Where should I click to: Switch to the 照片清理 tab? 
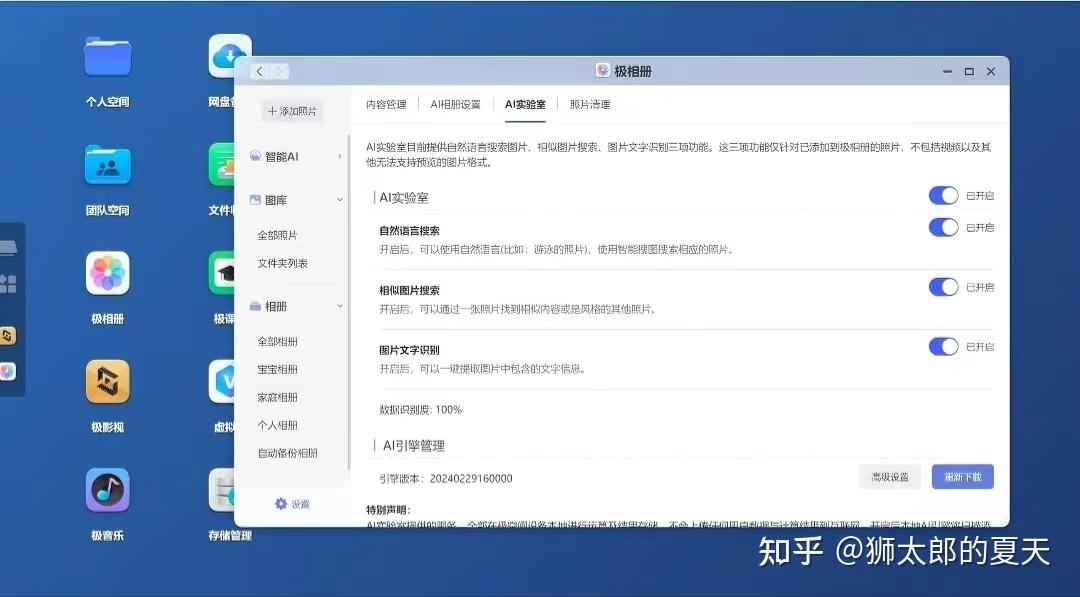point(590,105)
